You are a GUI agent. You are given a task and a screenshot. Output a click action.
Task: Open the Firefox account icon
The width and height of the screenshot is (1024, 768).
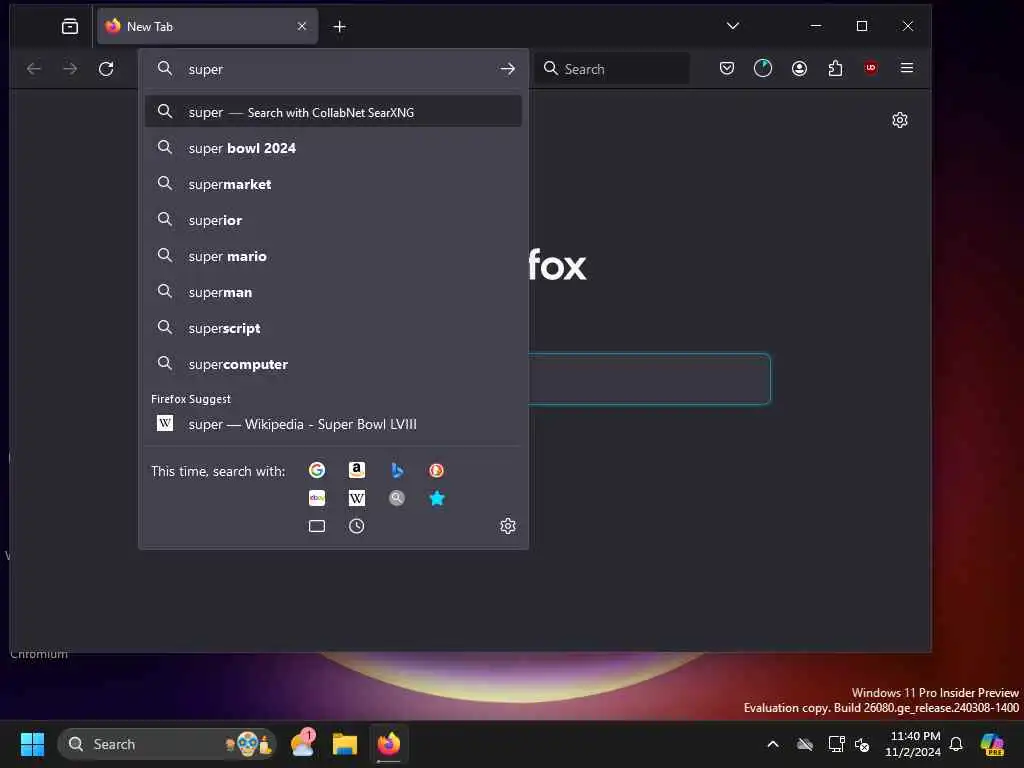tap(799, 68)
